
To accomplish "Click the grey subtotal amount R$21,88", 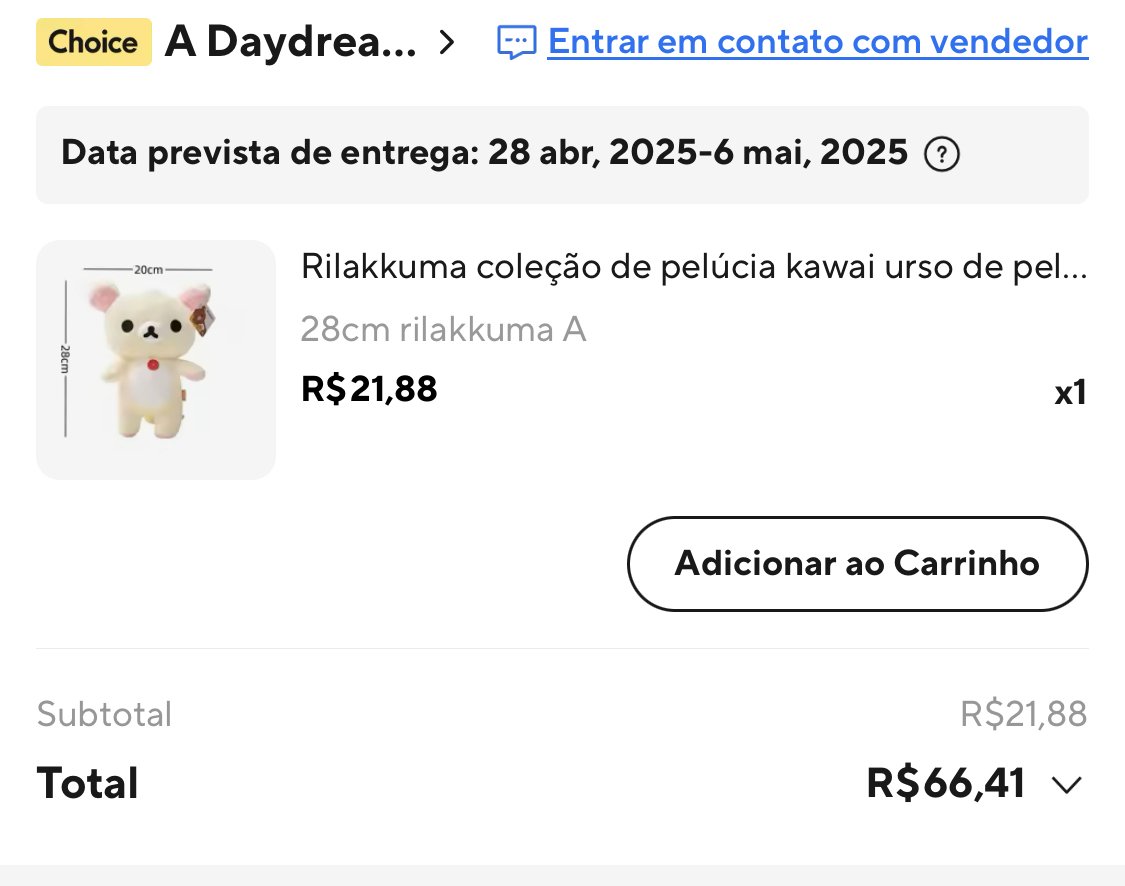I will point(1023,714).
